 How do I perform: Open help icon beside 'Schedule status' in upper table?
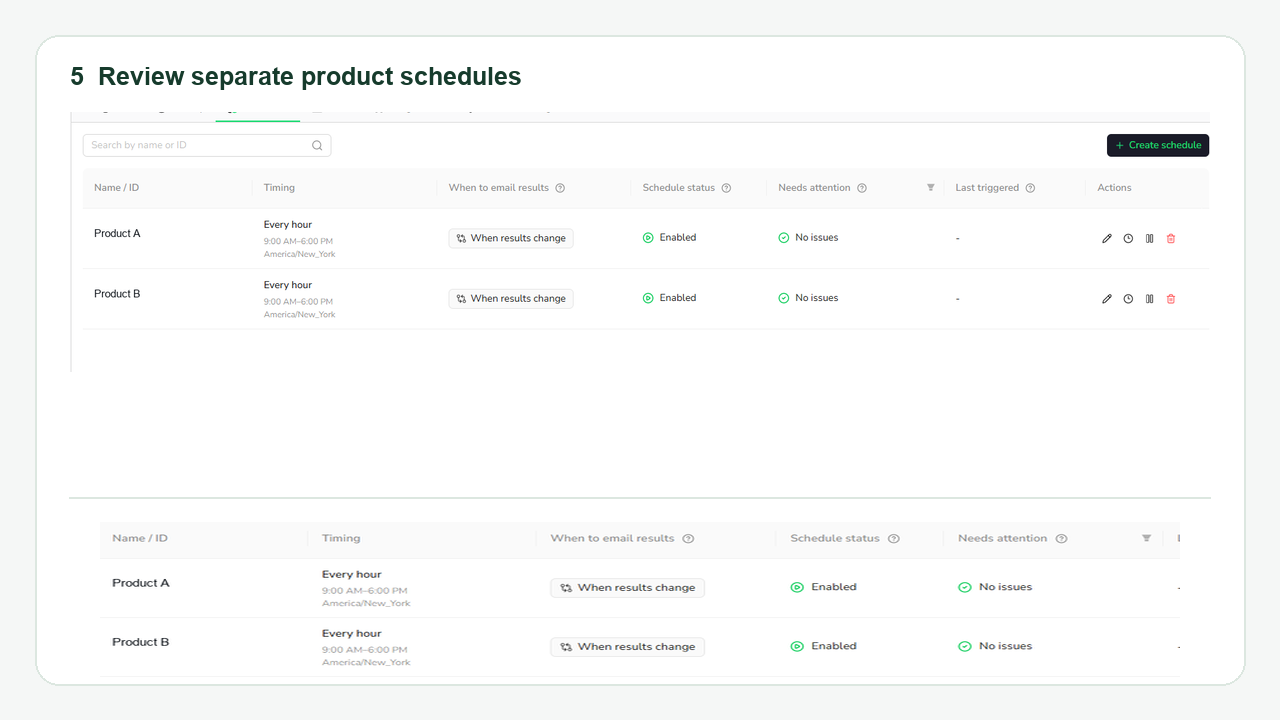726,188
